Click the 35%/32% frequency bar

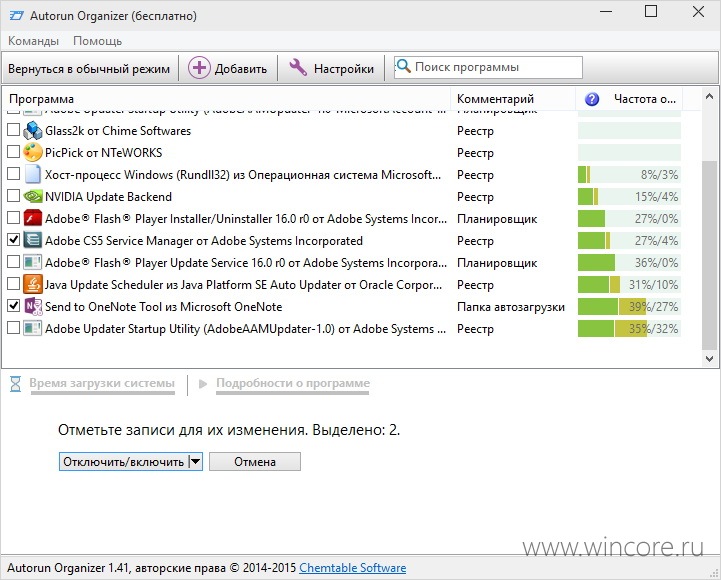pyautogui.click(x=629, y=329)
